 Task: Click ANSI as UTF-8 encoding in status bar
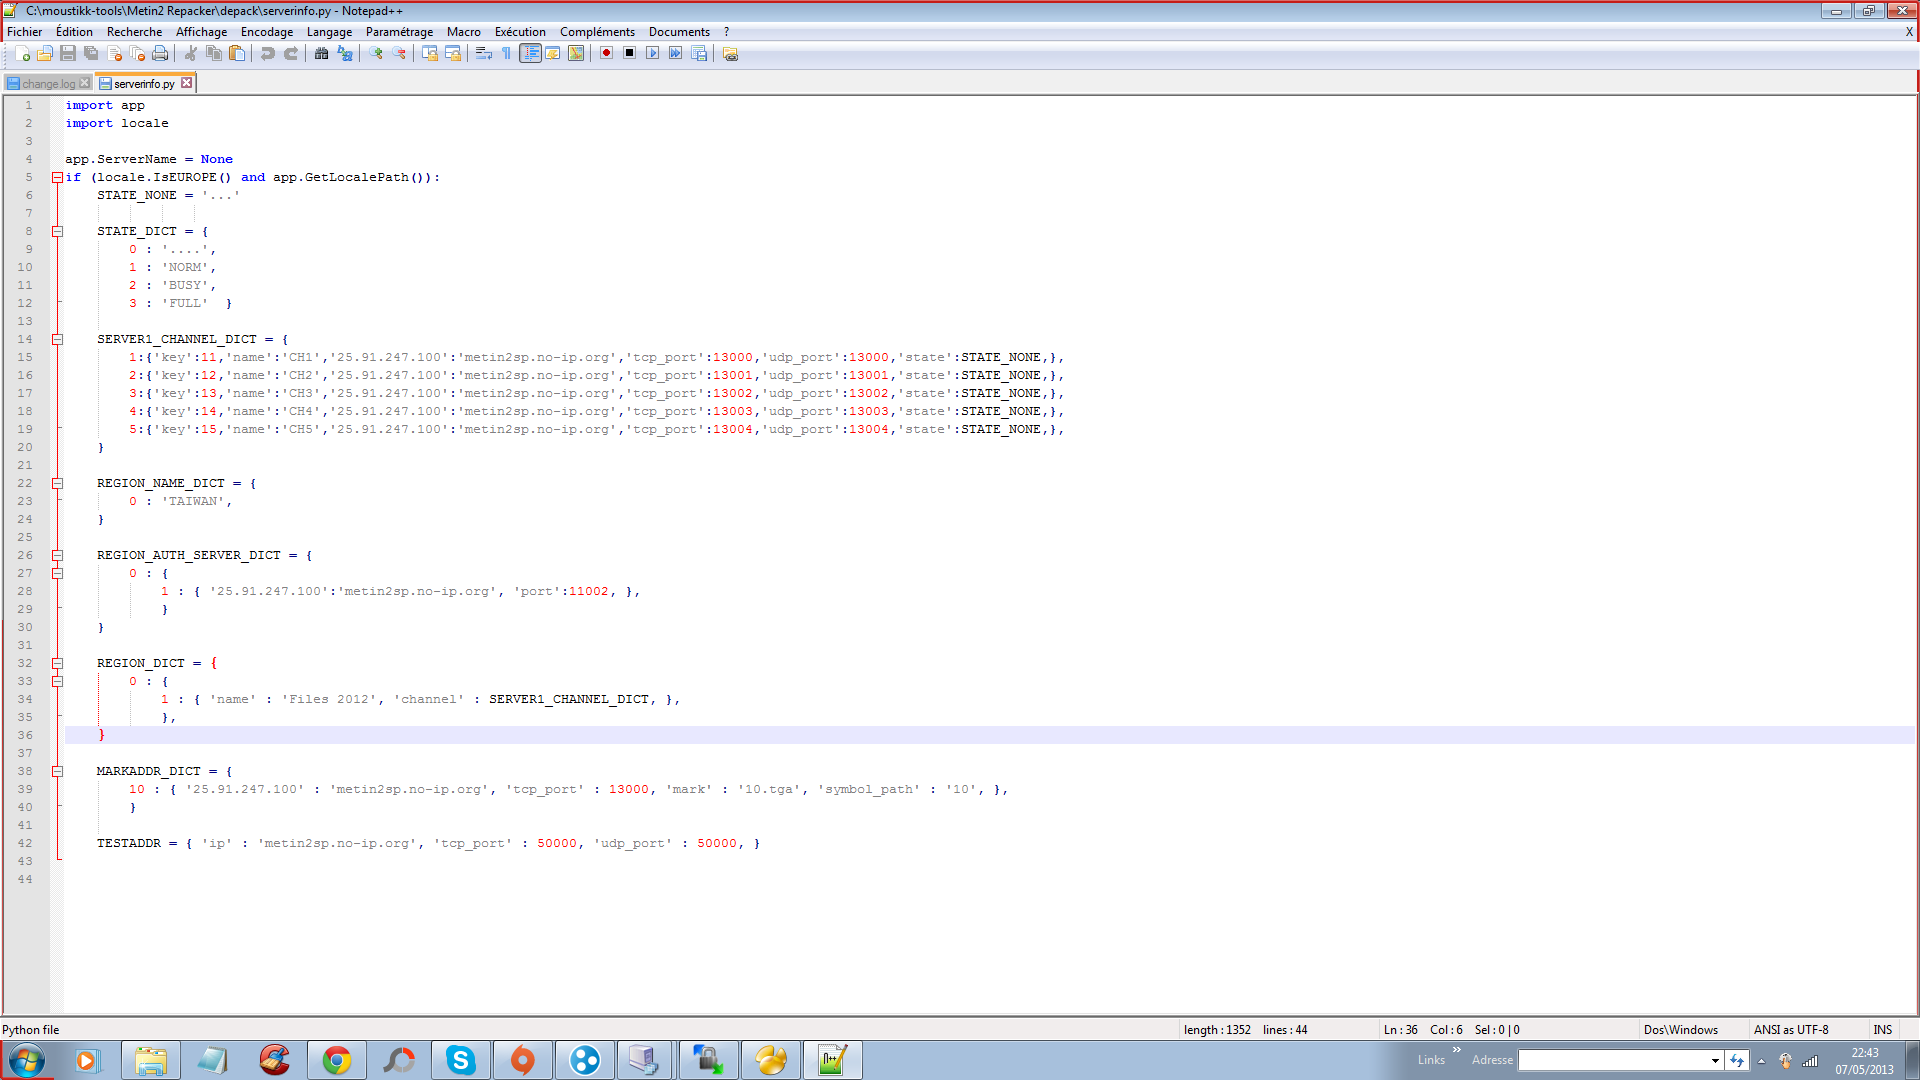click(x=1791, y=1030)
